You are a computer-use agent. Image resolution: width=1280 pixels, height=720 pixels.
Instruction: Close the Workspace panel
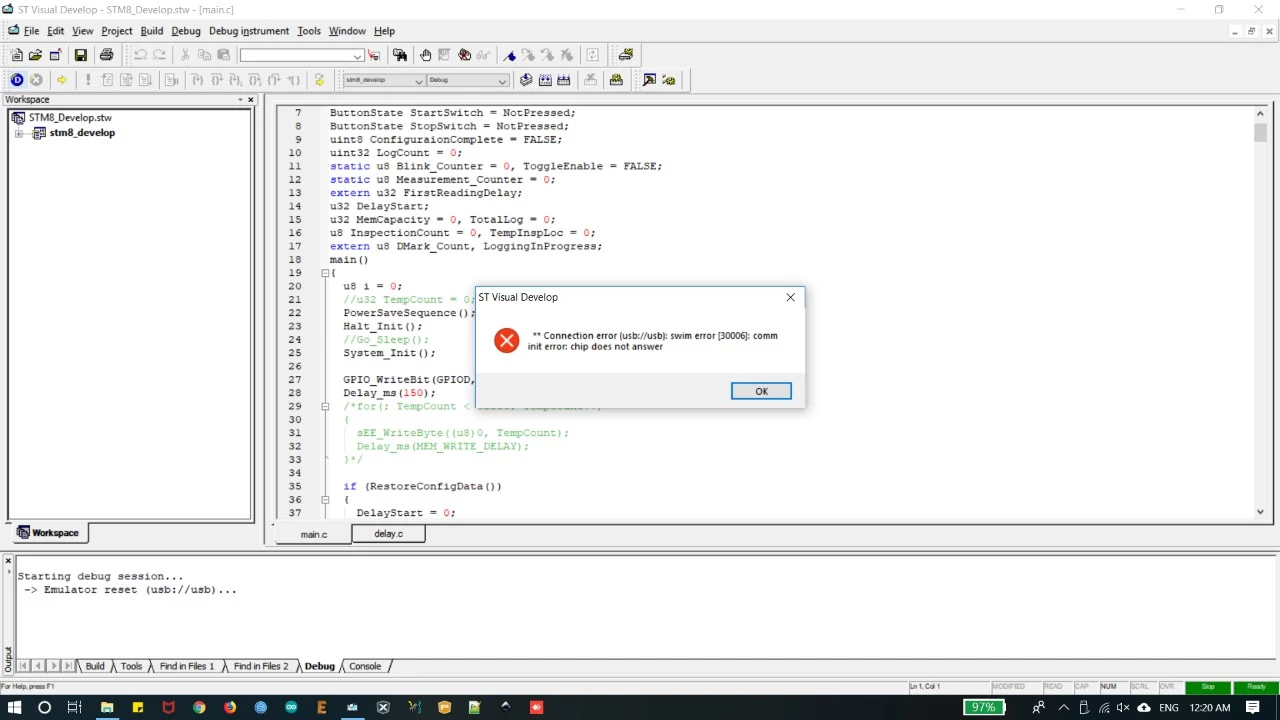pyautogui.click(x=250, y=100)
